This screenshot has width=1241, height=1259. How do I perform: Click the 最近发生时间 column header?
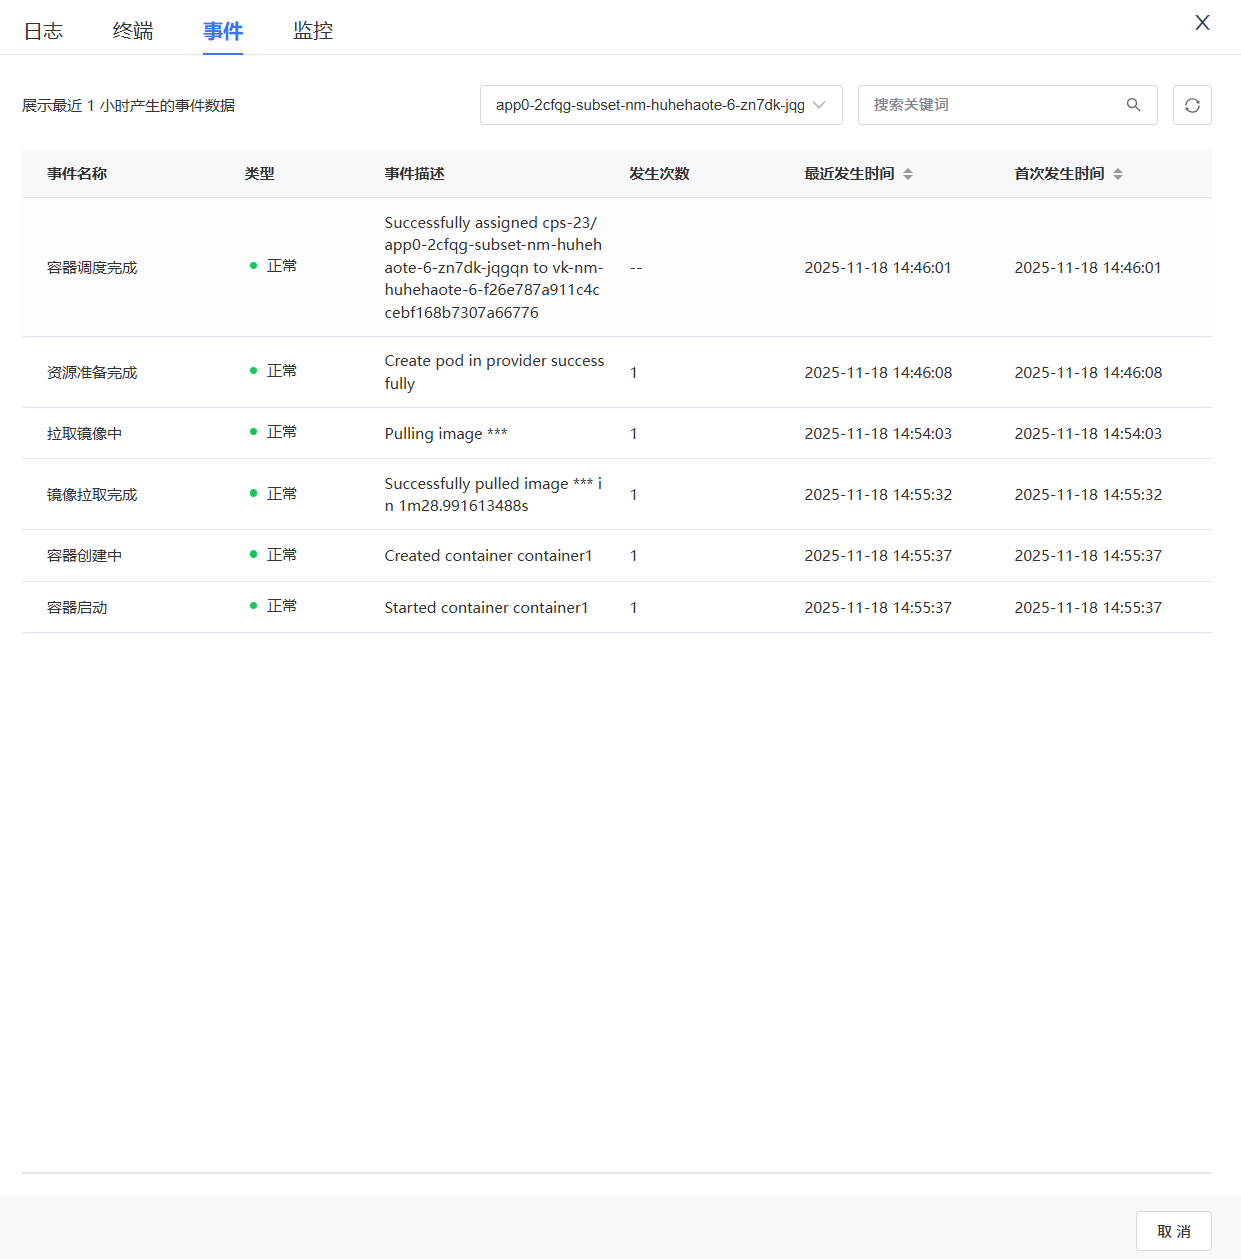pos(849,174)
